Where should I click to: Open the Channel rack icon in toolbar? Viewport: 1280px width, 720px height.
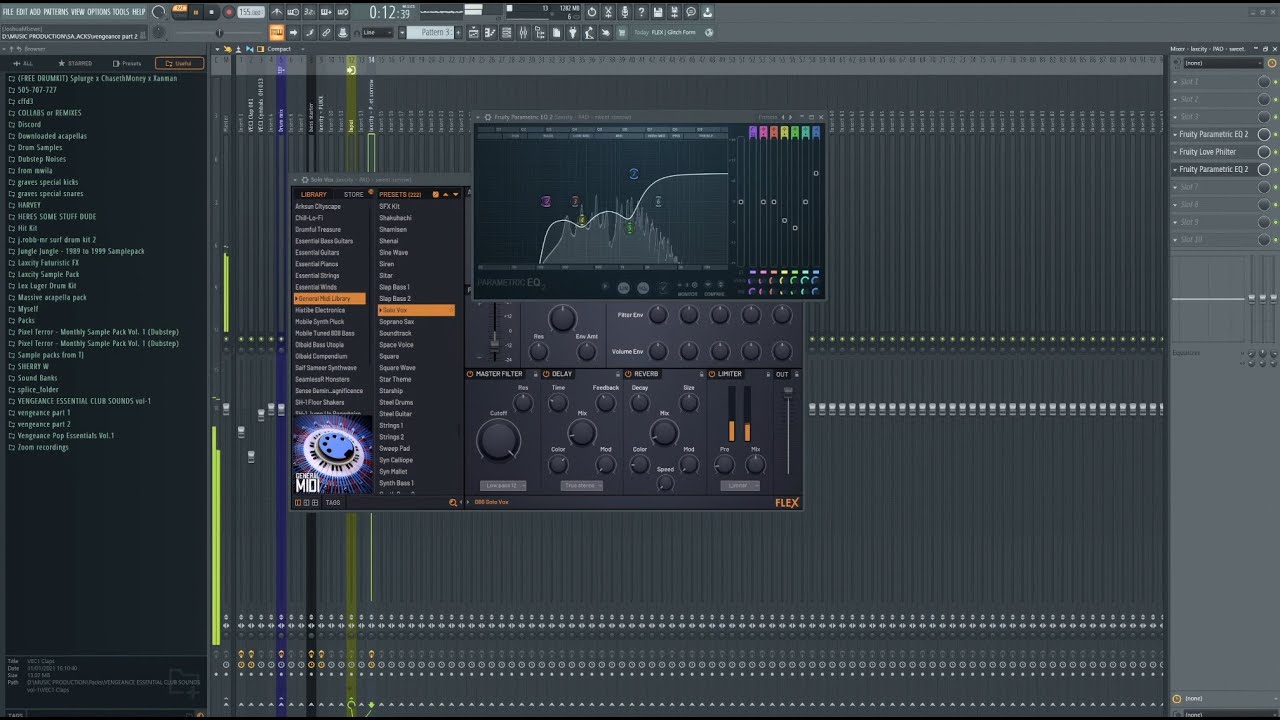click(506, 32)
